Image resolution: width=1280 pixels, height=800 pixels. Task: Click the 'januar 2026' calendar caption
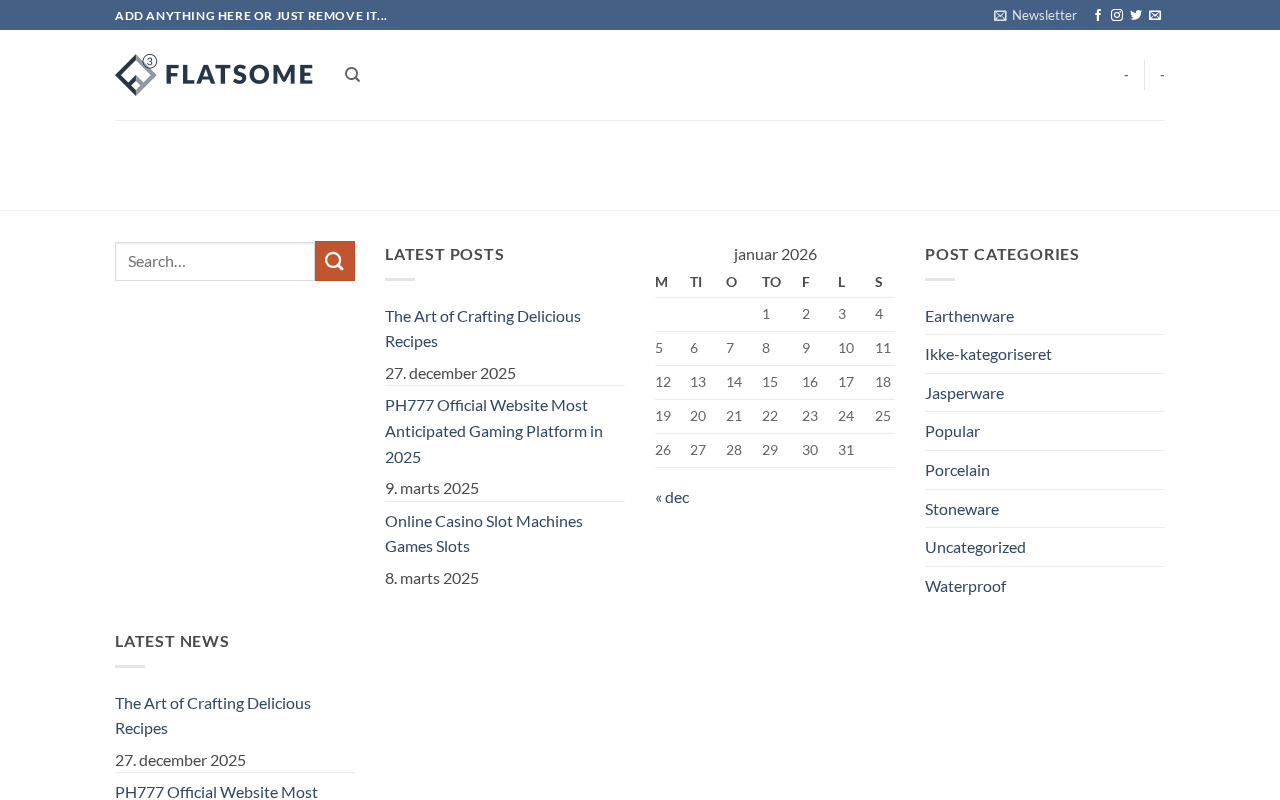[x=775, y=254]
